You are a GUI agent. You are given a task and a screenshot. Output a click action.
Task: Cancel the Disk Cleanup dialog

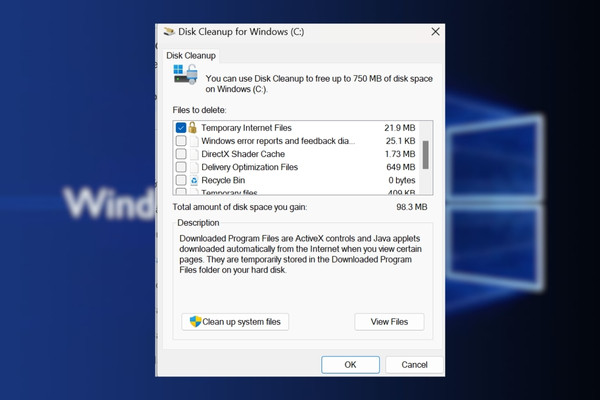tap(414, 365)
